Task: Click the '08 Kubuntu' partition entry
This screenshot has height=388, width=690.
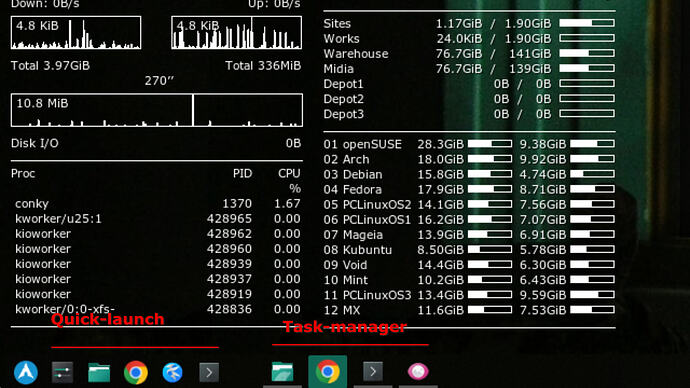Action: click(357, 250)
